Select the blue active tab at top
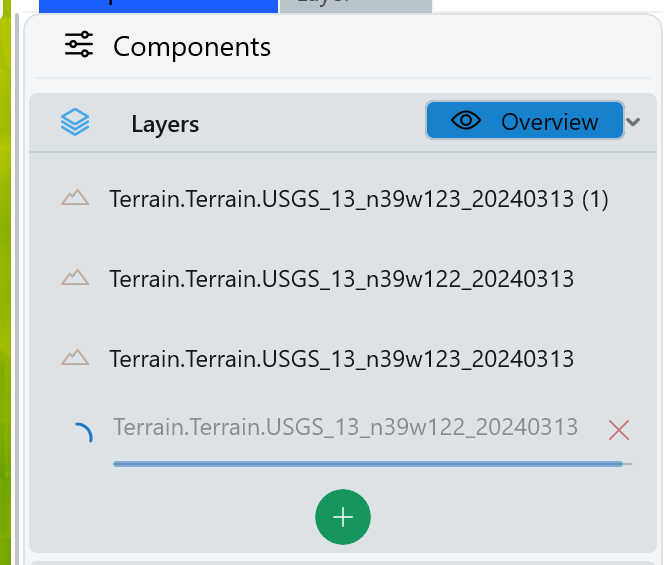This screenshot has width=667, height=565. click(x=158, y=4)
